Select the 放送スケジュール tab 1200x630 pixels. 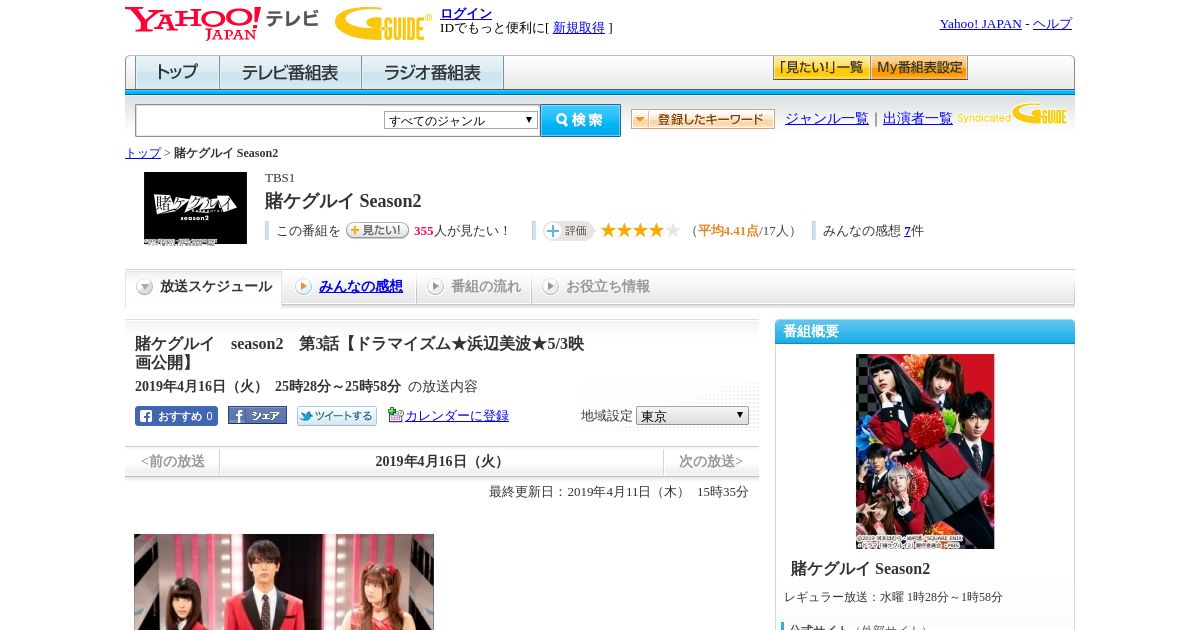point(204,287)
